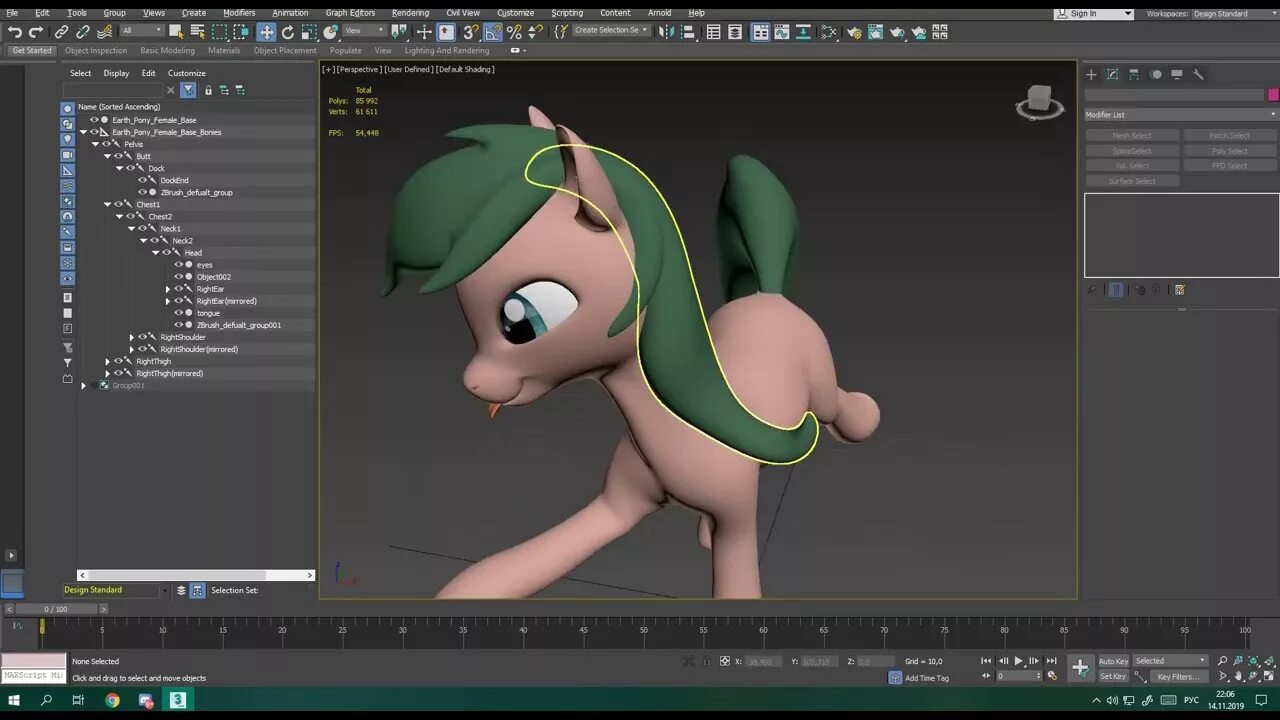This screenshot has height=720, width=1280.
Task: Click the pink object color swatch
Action: (1273, 95)
